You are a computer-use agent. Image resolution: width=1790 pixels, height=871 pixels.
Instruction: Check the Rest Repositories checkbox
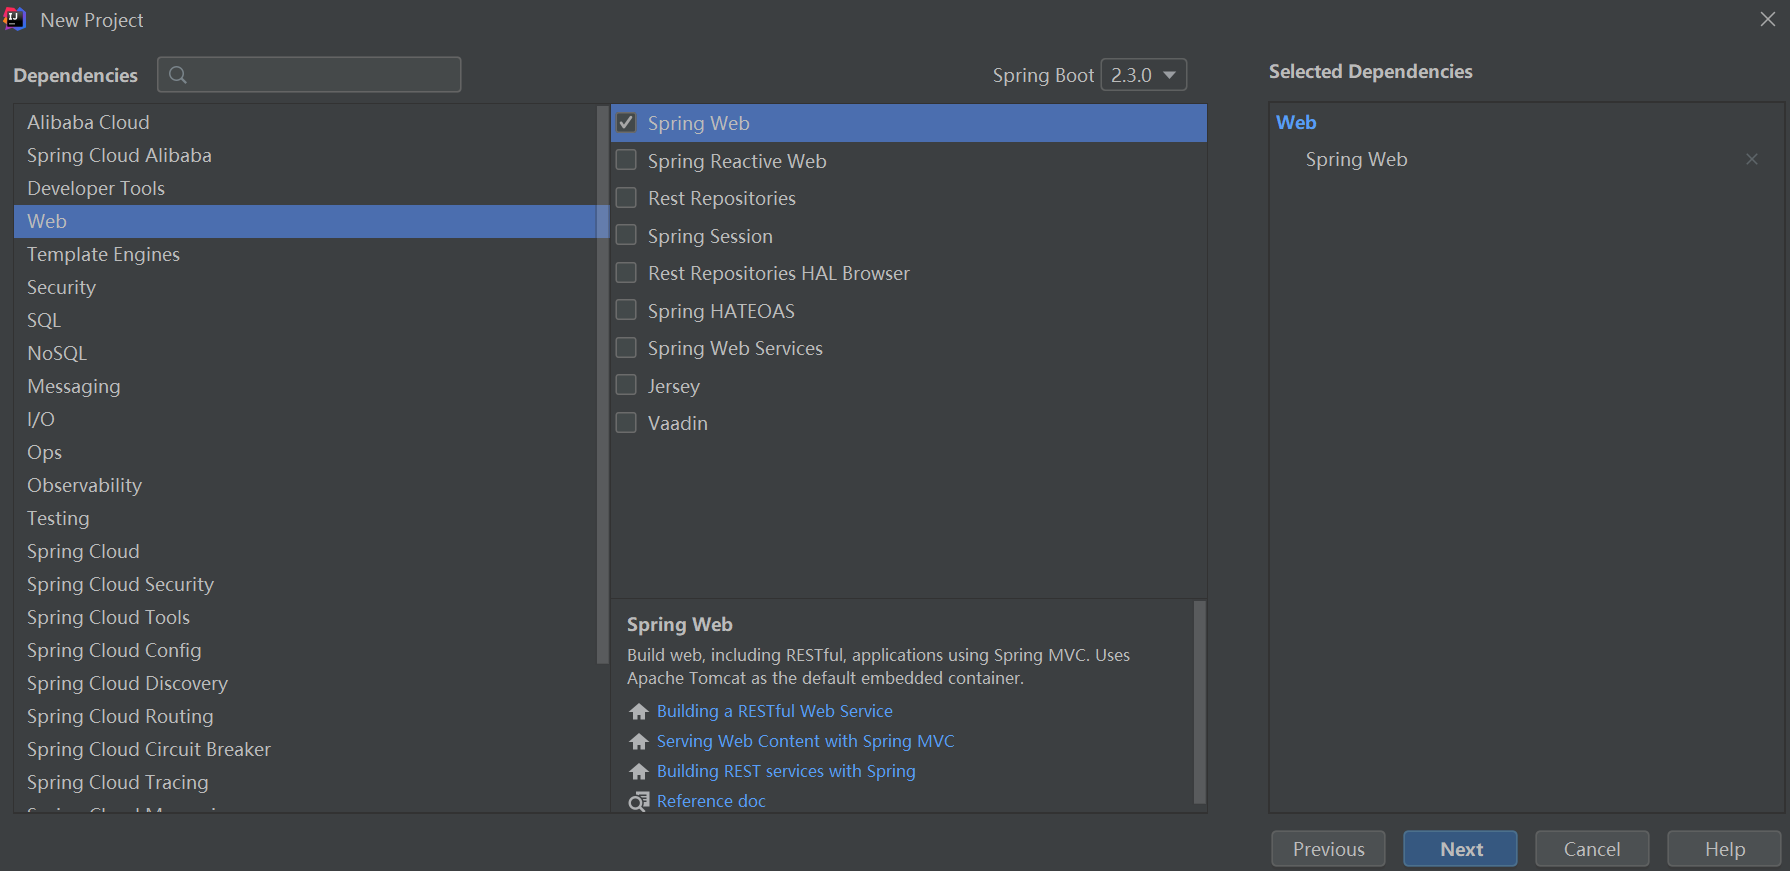click(x=626, y=198)
